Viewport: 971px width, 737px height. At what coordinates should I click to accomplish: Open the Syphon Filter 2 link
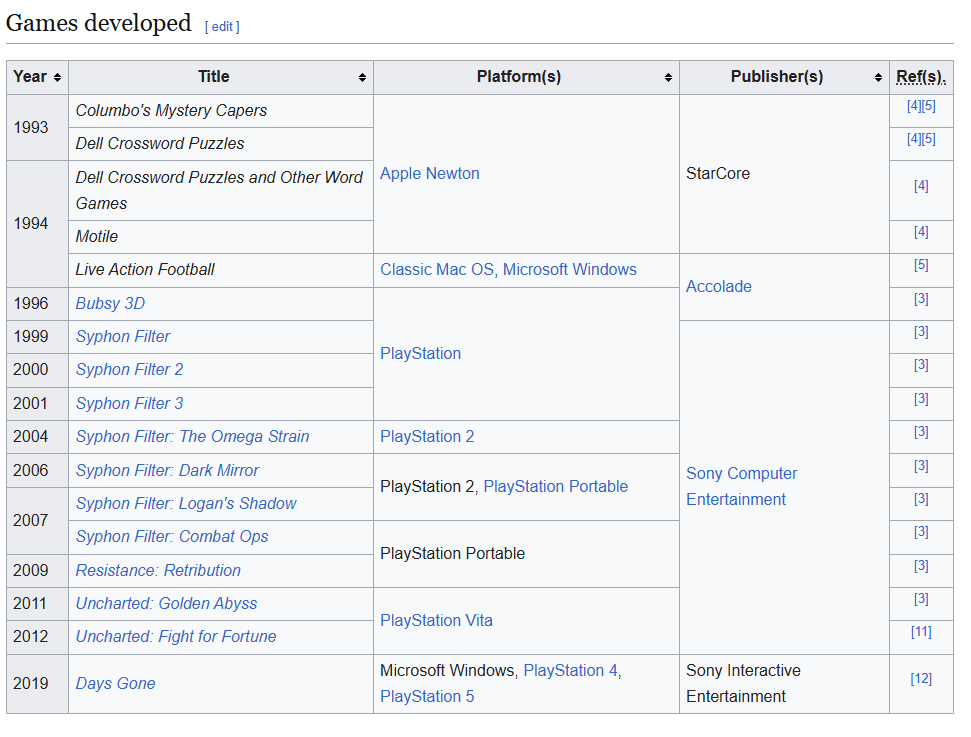(x=129, y=370)
